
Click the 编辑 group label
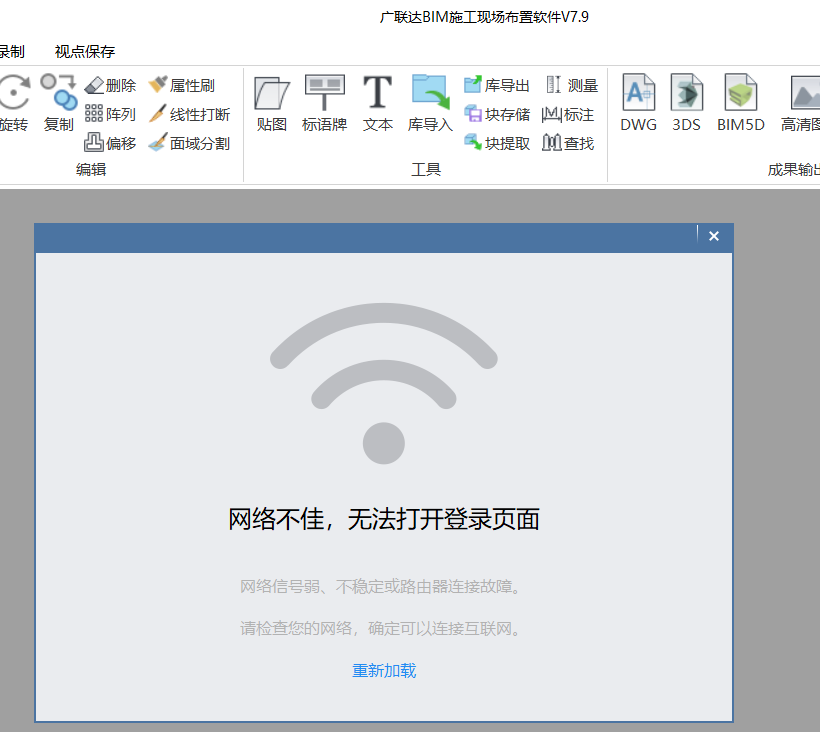(x=91, y=169)
